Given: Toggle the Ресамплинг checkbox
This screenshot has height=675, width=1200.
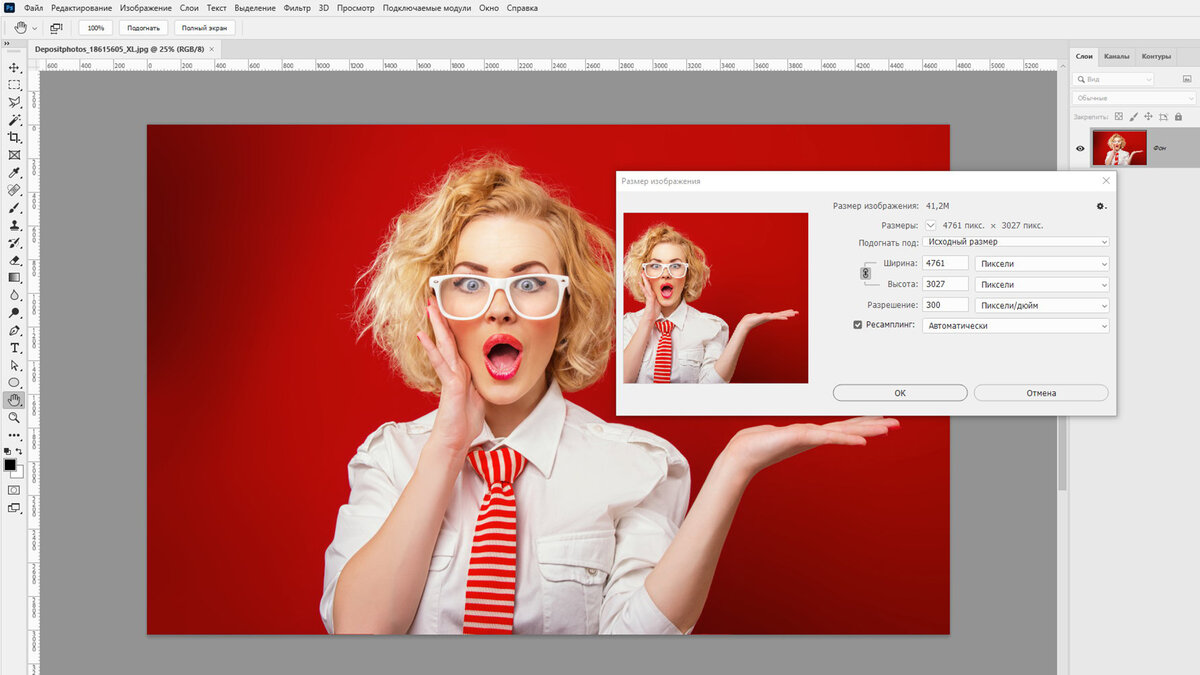Looking at the screenshot, I should coord(857,325).
